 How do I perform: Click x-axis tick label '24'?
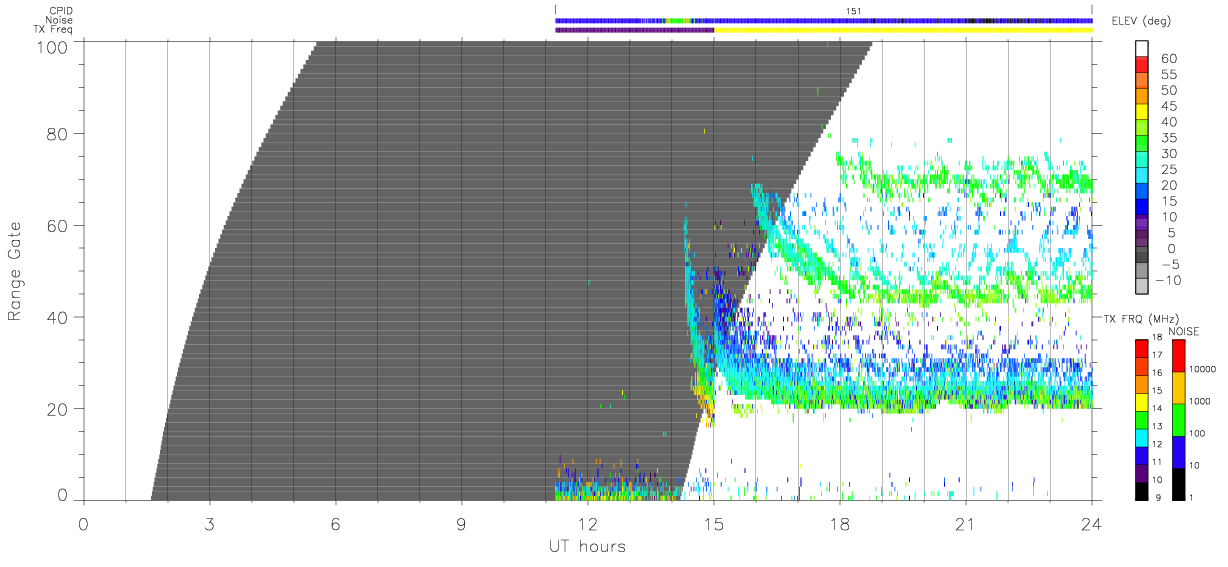pos(1091,523)
